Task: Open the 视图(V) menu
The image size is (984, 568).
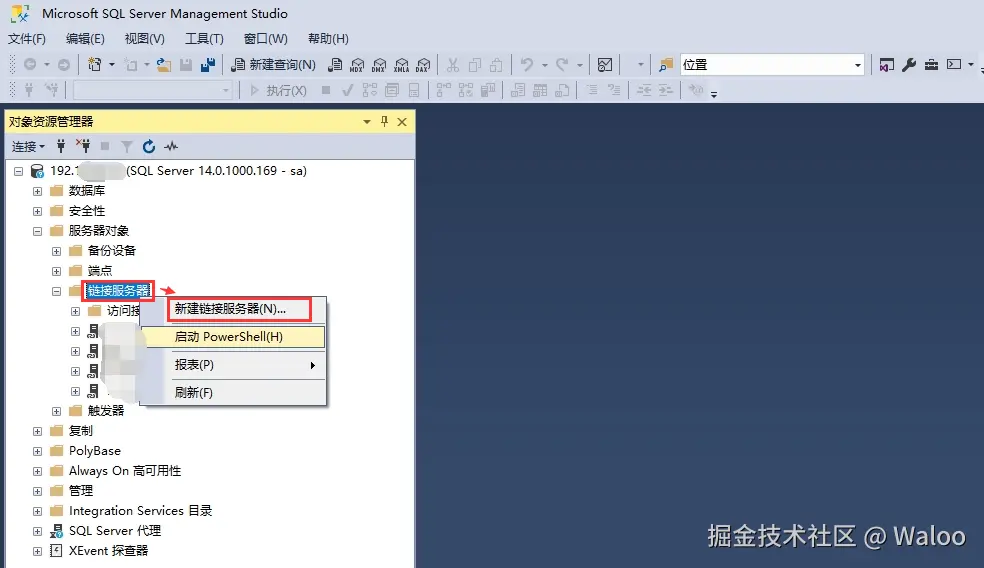Action: point(144,39)
